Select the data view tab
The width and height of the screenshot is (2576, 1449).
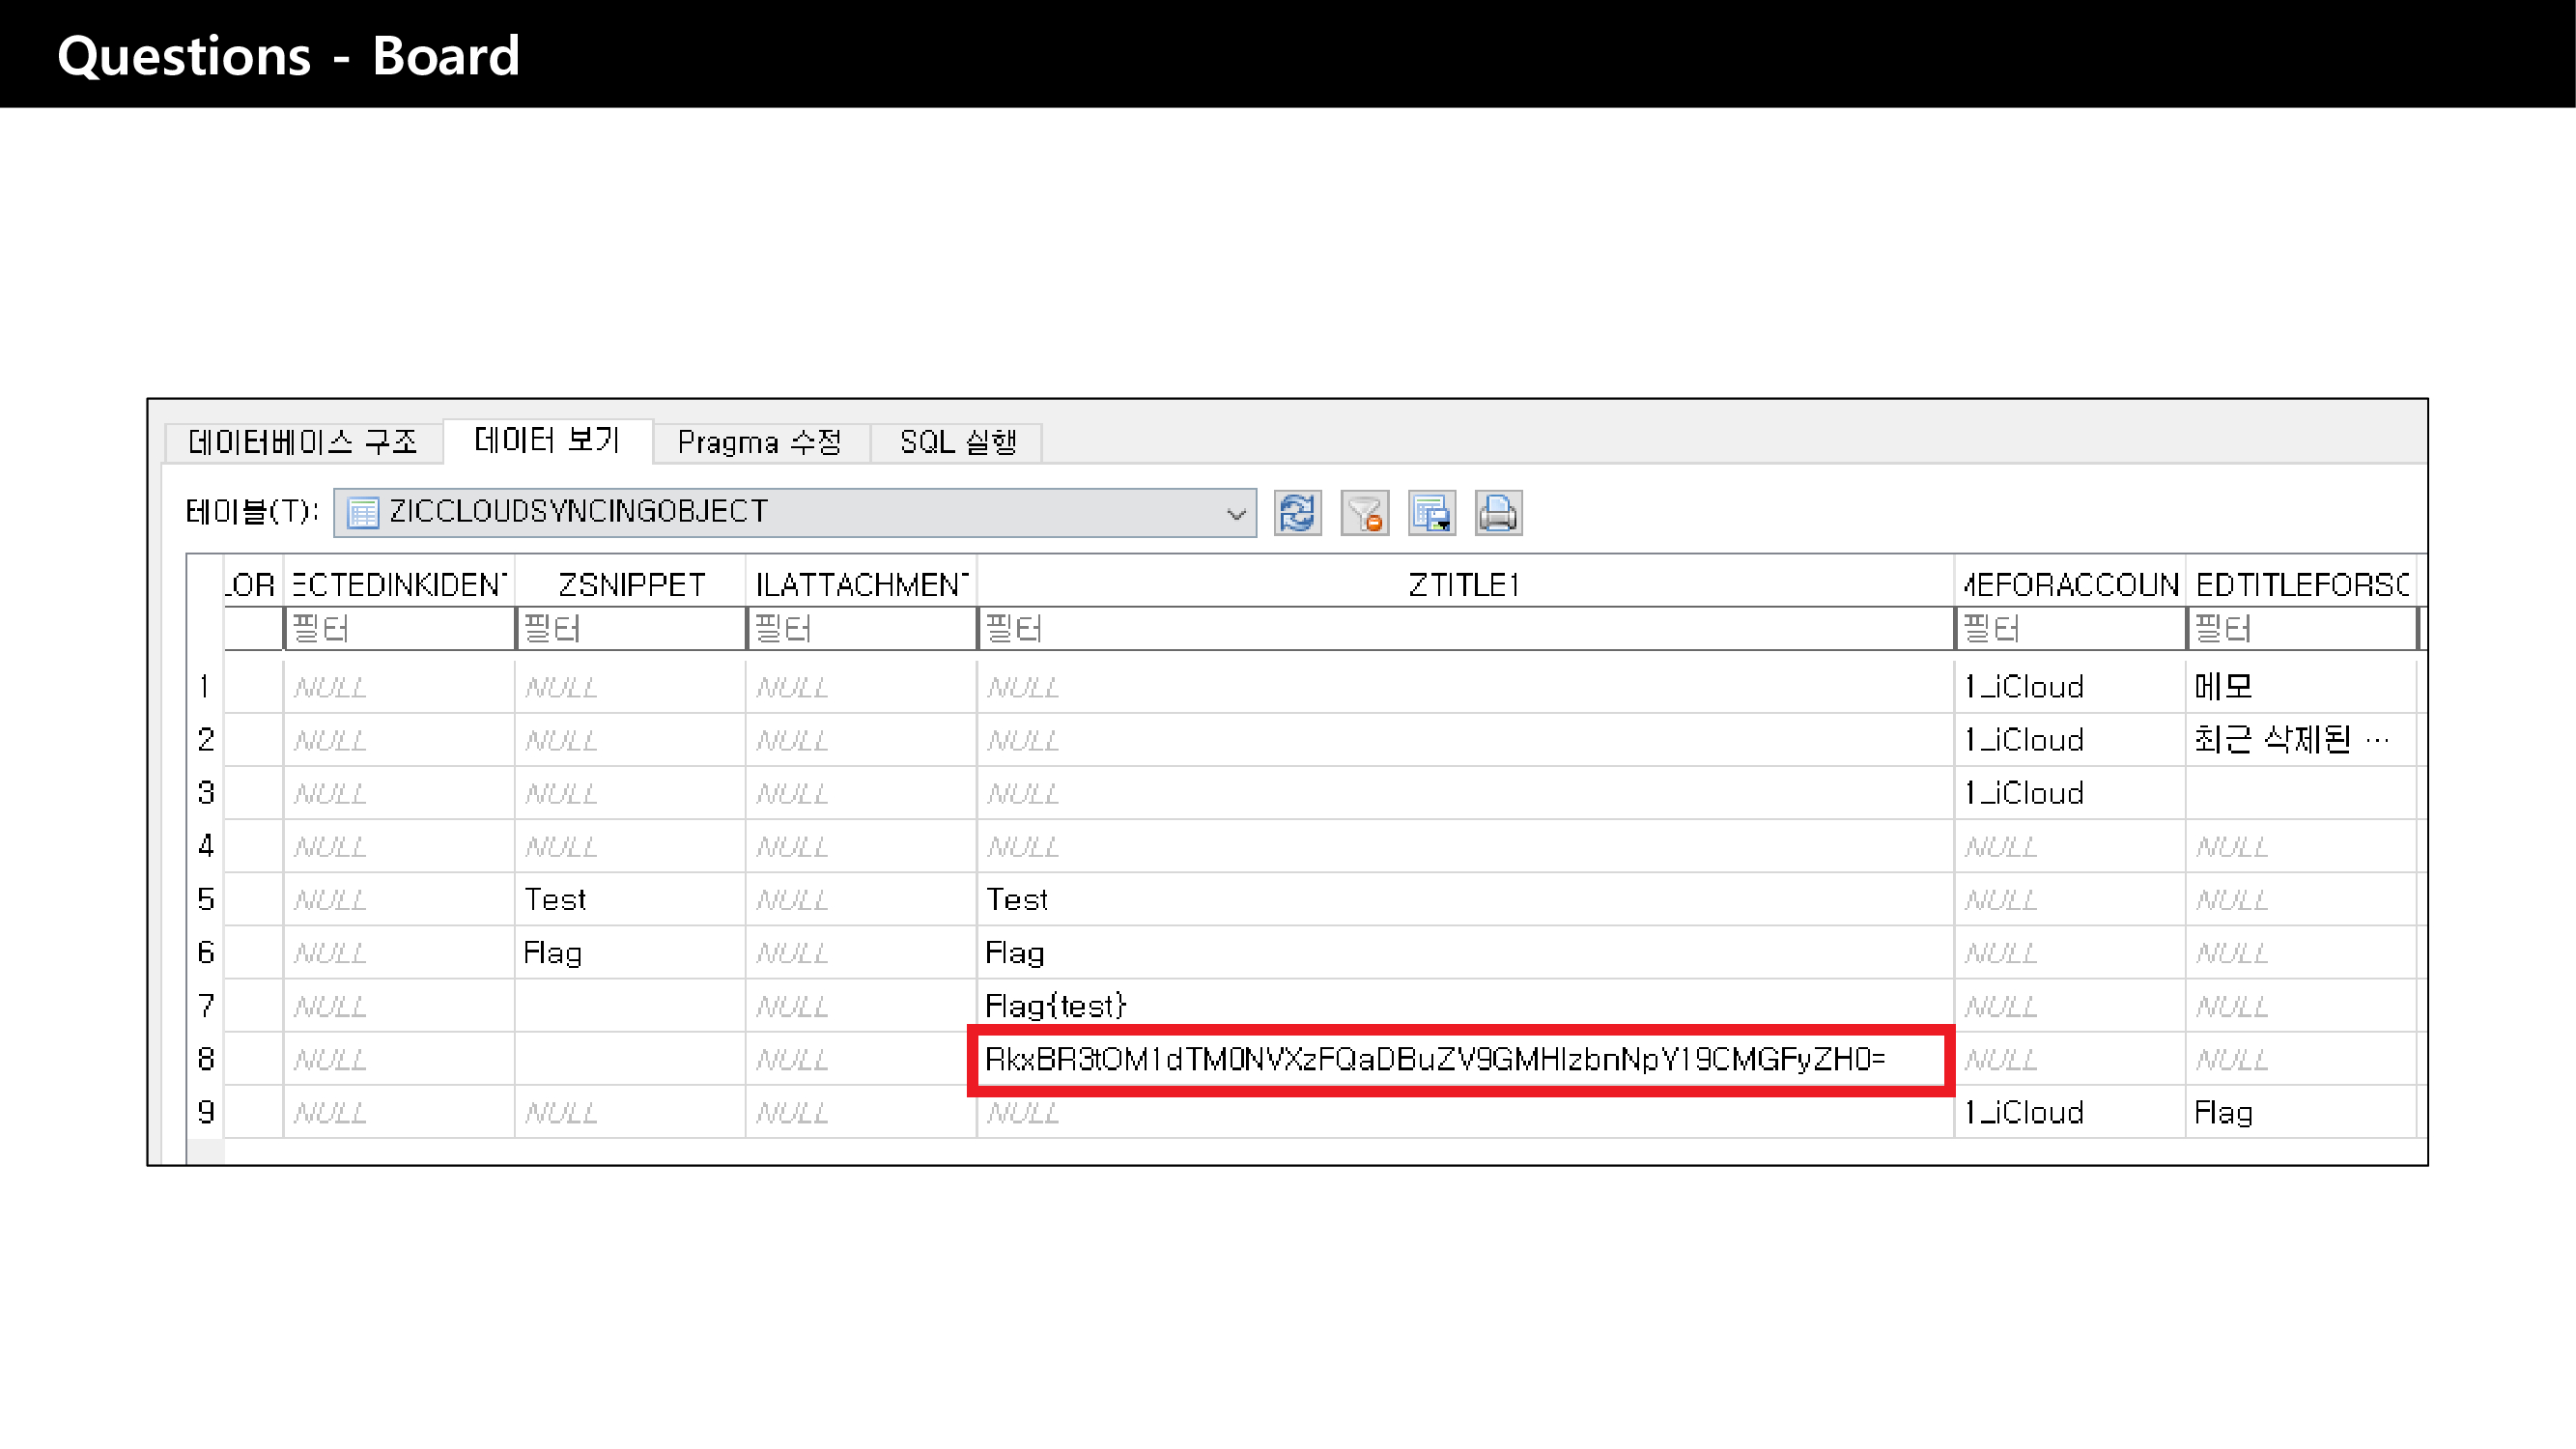547,440
